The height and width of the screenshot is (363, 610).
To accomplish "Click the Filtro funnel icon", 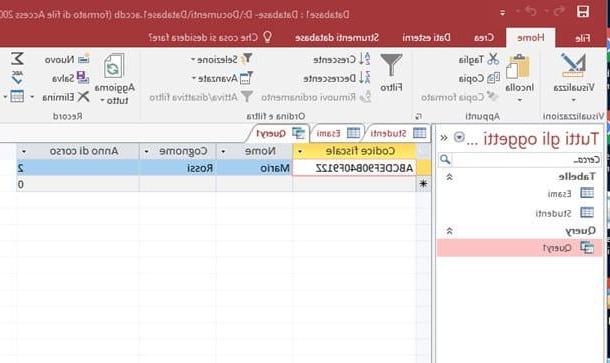I will pyautogui.click(x=391, y=65).
